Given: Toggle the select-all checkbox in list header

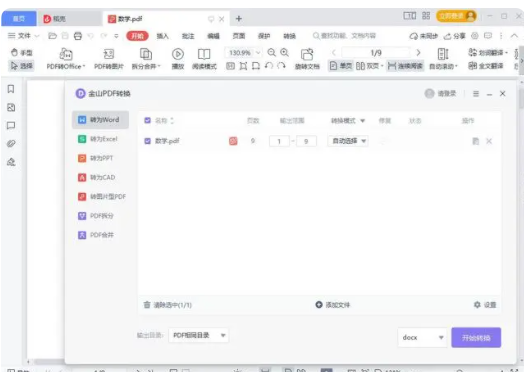Looking at the screenshot, I should click(x=147, y=120).
